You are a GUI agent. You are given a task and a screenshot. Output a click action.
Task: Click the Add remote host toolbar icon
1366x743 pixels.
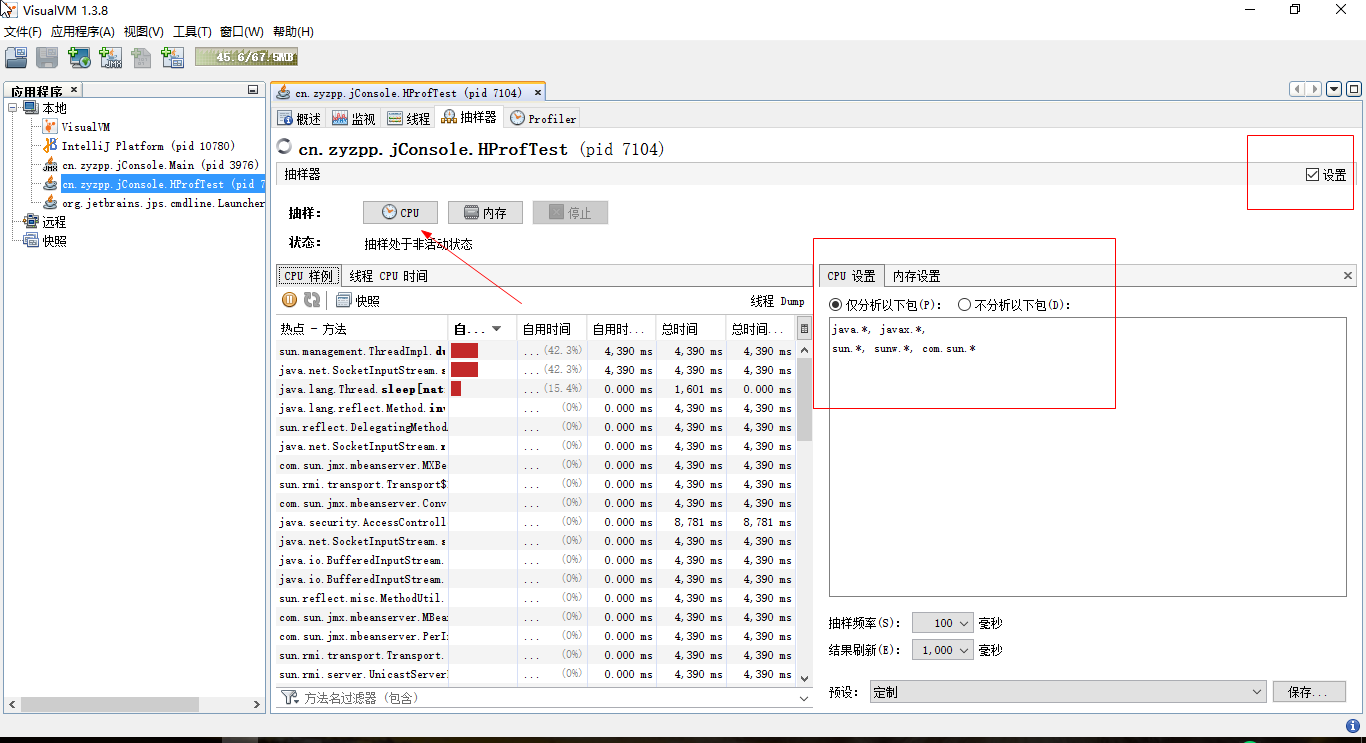79,57
